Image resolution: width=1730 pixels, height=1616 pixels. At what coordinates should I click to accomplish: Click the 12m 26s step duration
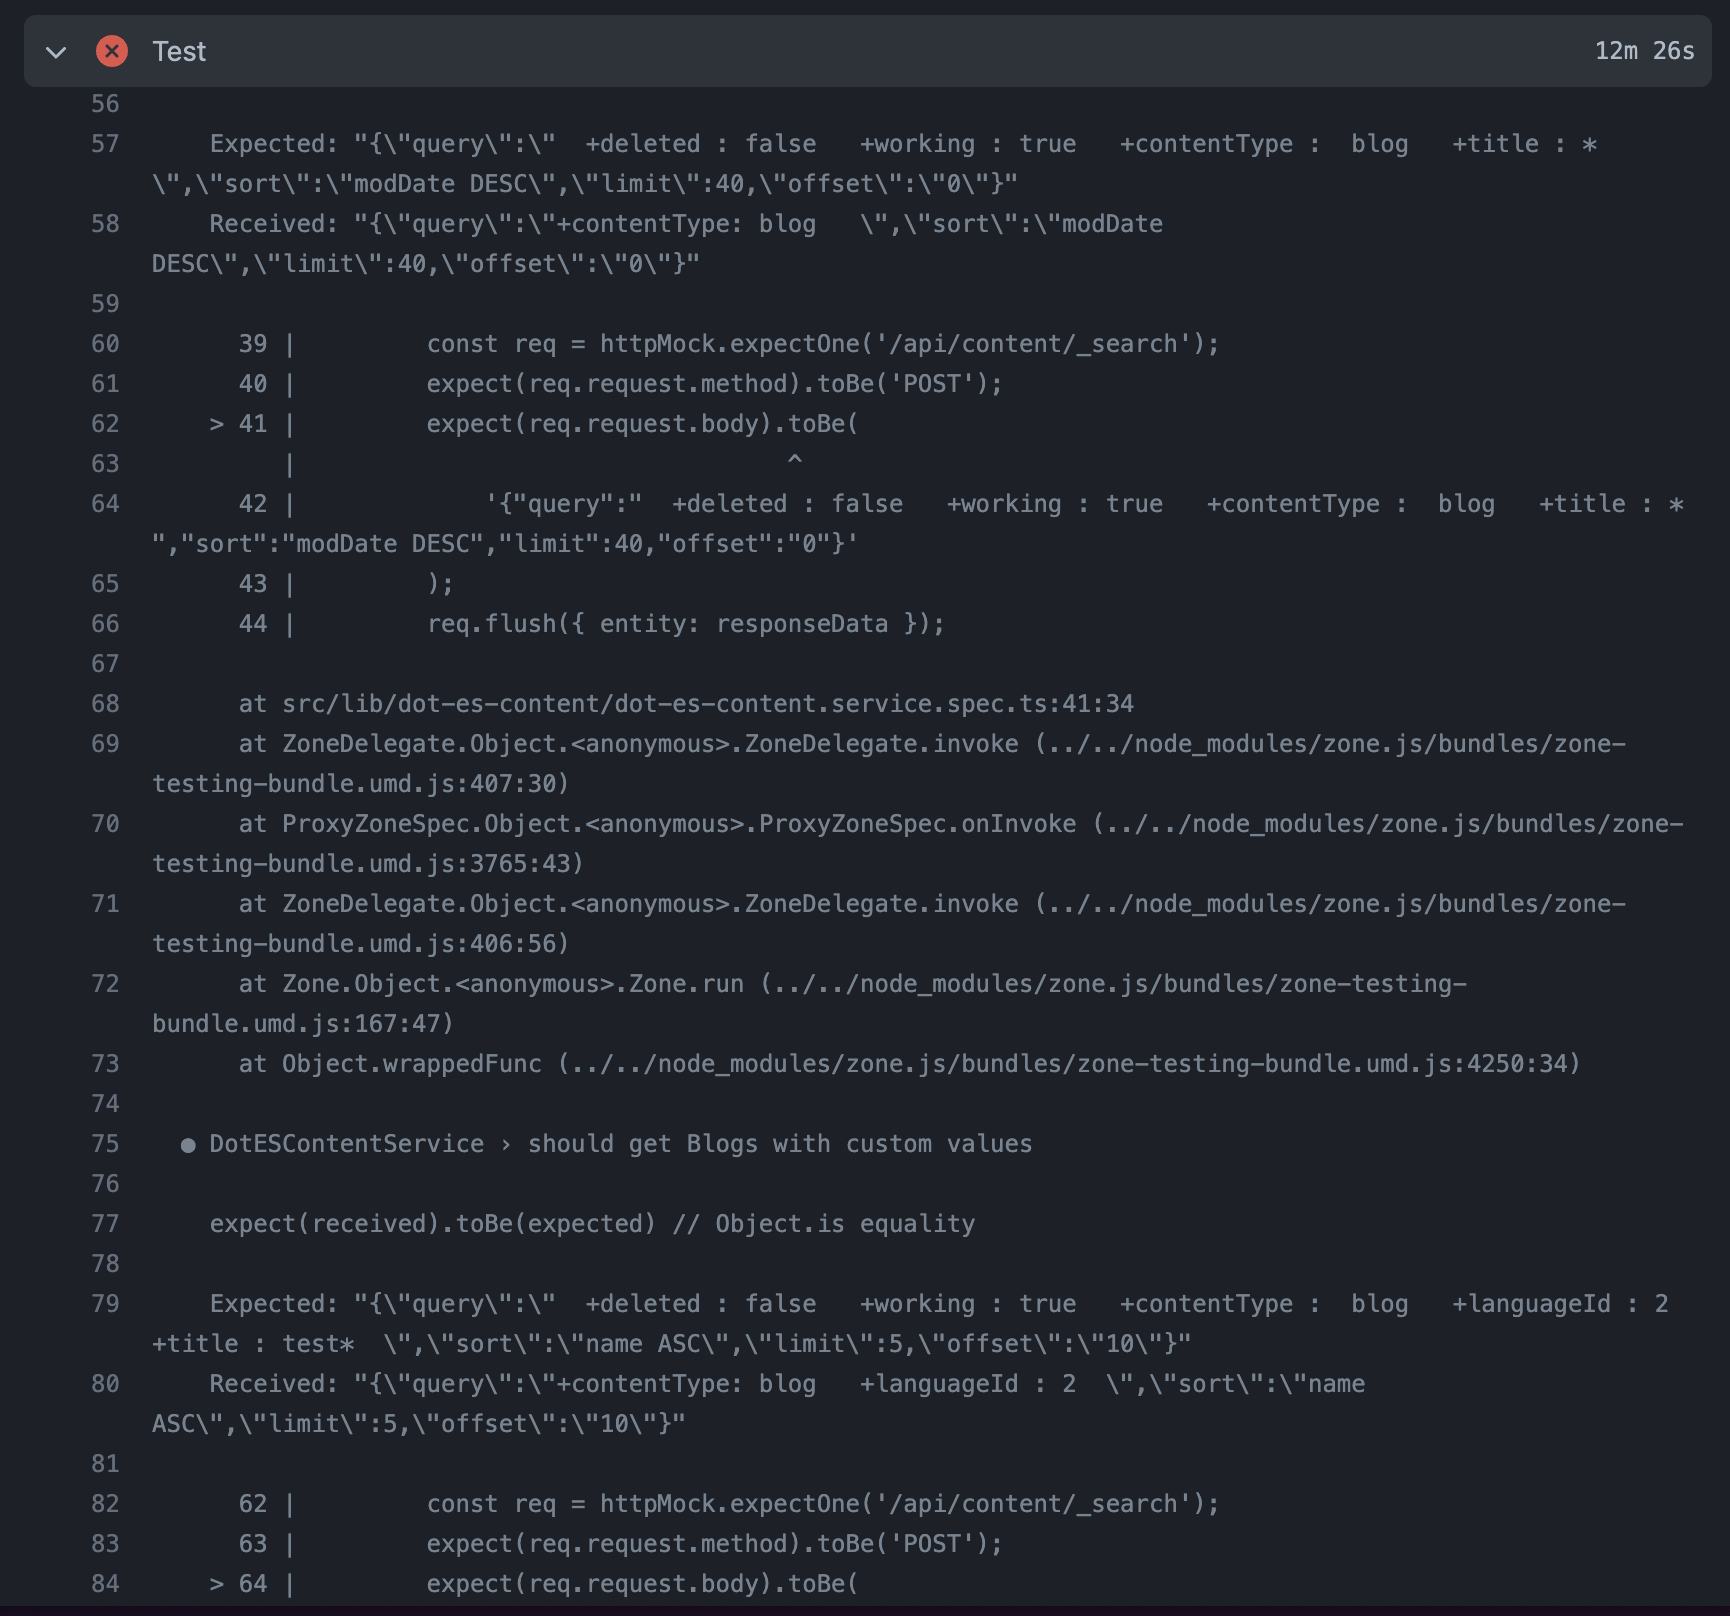pyautogui.click(x=1644, y=51)
